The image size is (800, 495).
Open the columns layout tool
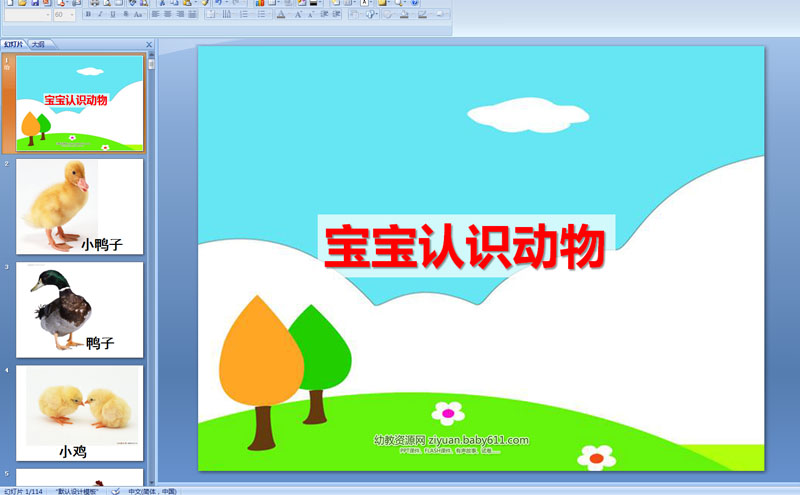(227, 14)
